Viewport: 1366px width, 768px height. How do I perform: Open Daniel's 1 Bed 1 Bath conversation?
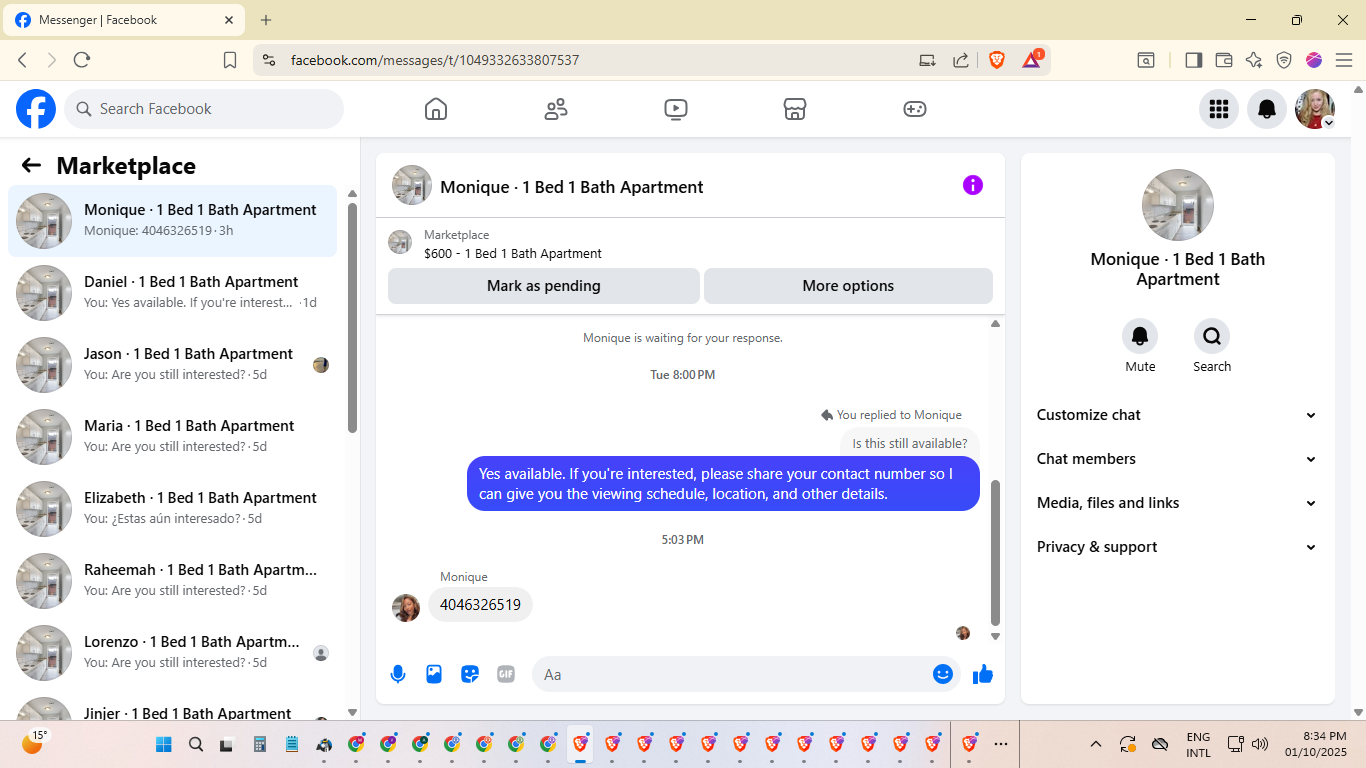click(172, 293)
